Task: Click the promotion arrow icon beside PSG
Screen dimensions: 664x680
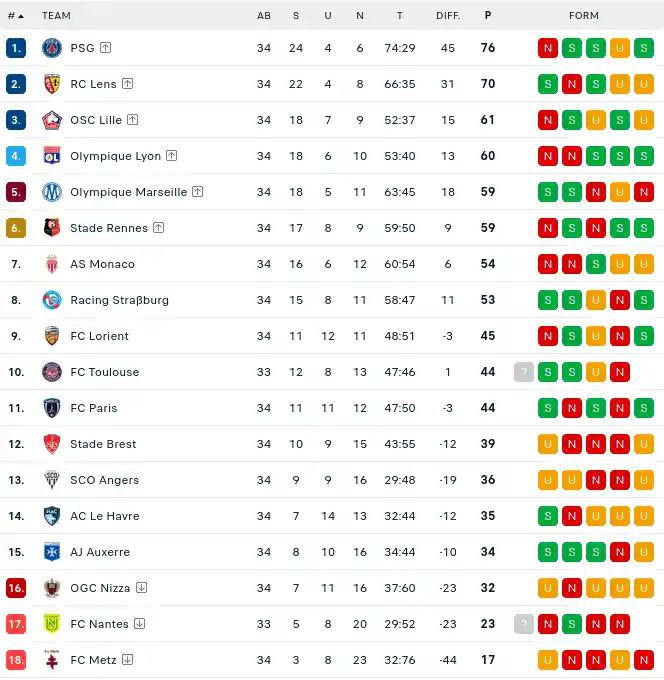Action: (x=105, y=47)
